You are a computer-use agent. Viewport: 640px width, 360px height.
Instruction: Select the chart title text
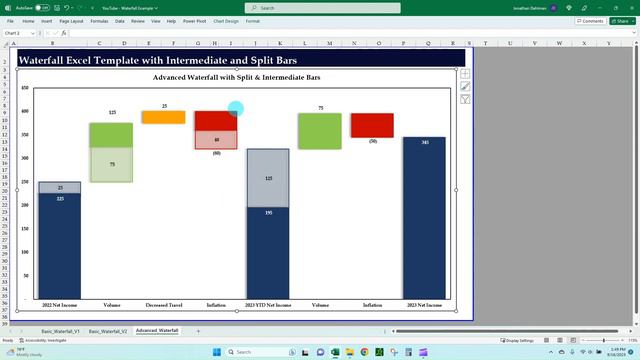pyautogui.click(x=236, y=77)
